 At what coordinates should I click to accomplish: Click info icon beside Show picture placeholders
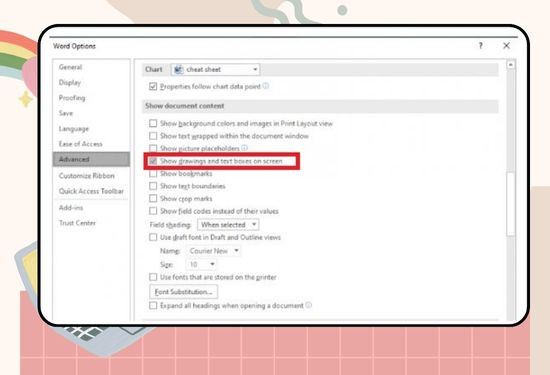coord(244,148)
